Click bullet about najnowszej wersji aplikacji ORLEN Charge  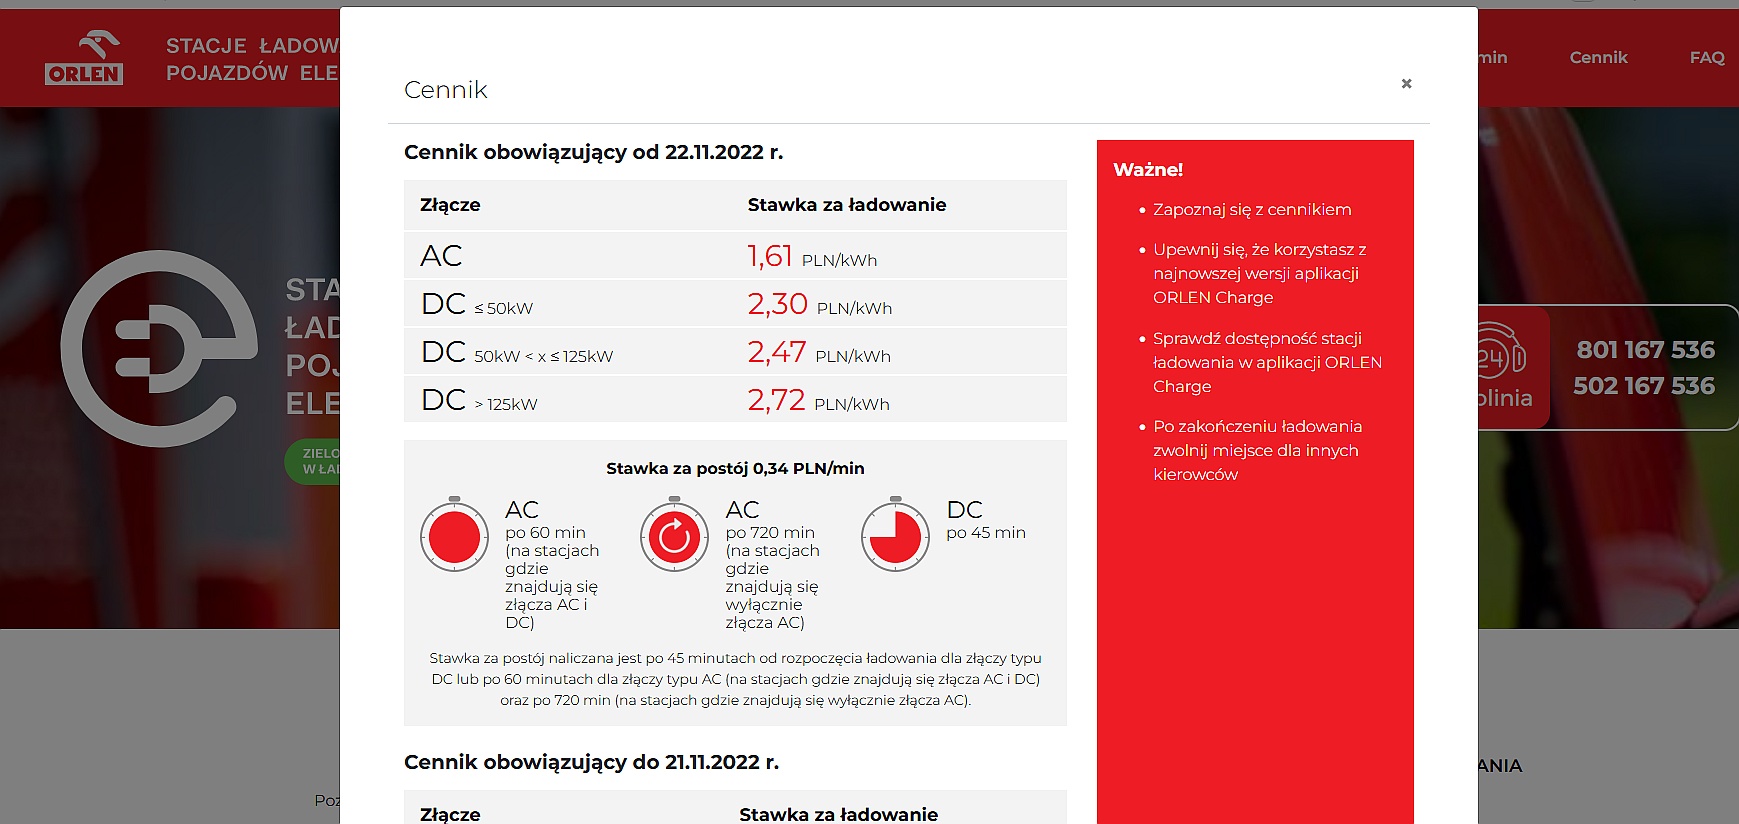[1260, 274]
